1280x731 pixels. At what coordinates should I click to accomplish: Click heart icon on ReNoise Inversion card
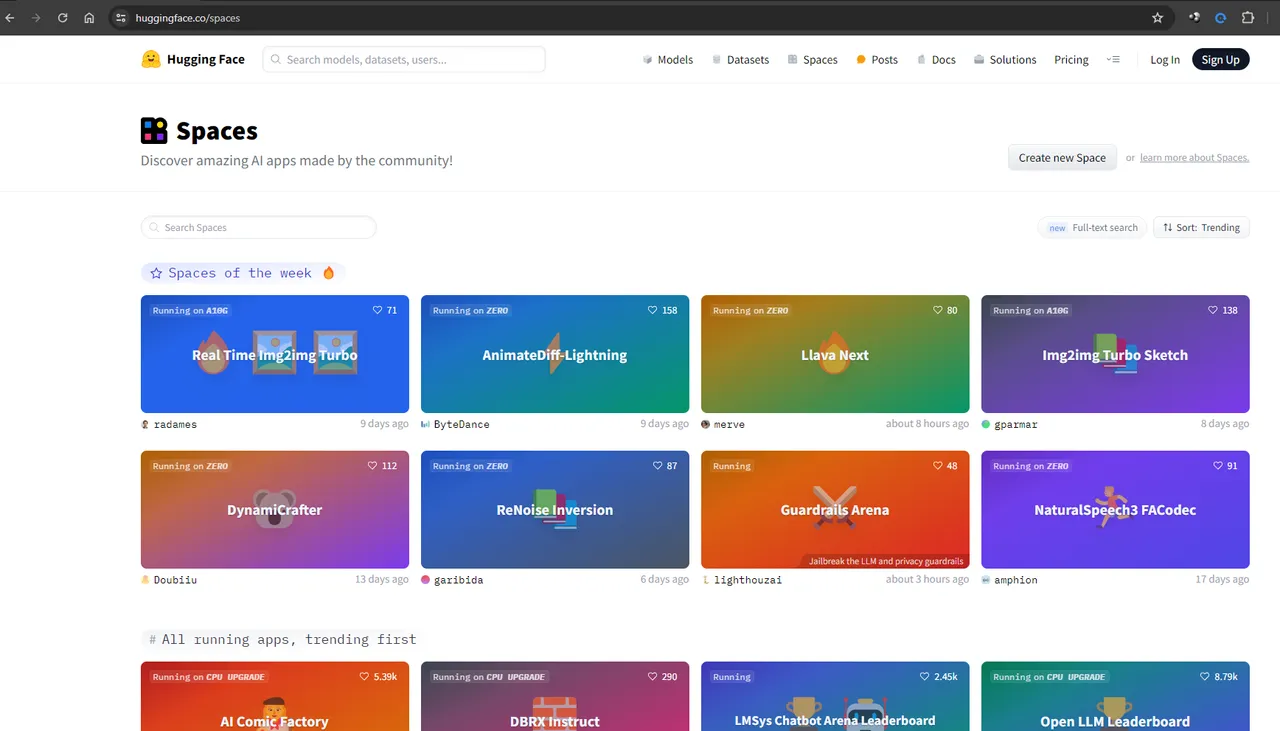tap(658, 466)
